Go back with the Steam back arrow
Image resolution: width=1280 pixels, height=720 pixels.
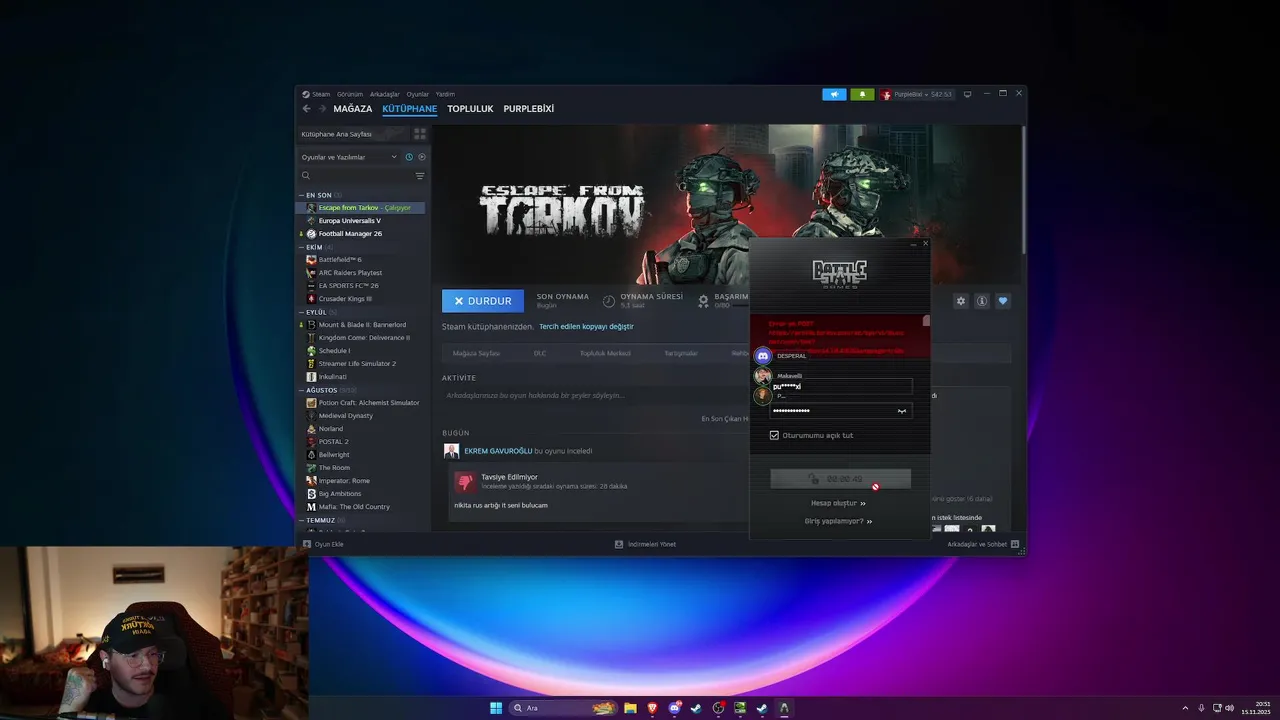click(x=307, y=109)
